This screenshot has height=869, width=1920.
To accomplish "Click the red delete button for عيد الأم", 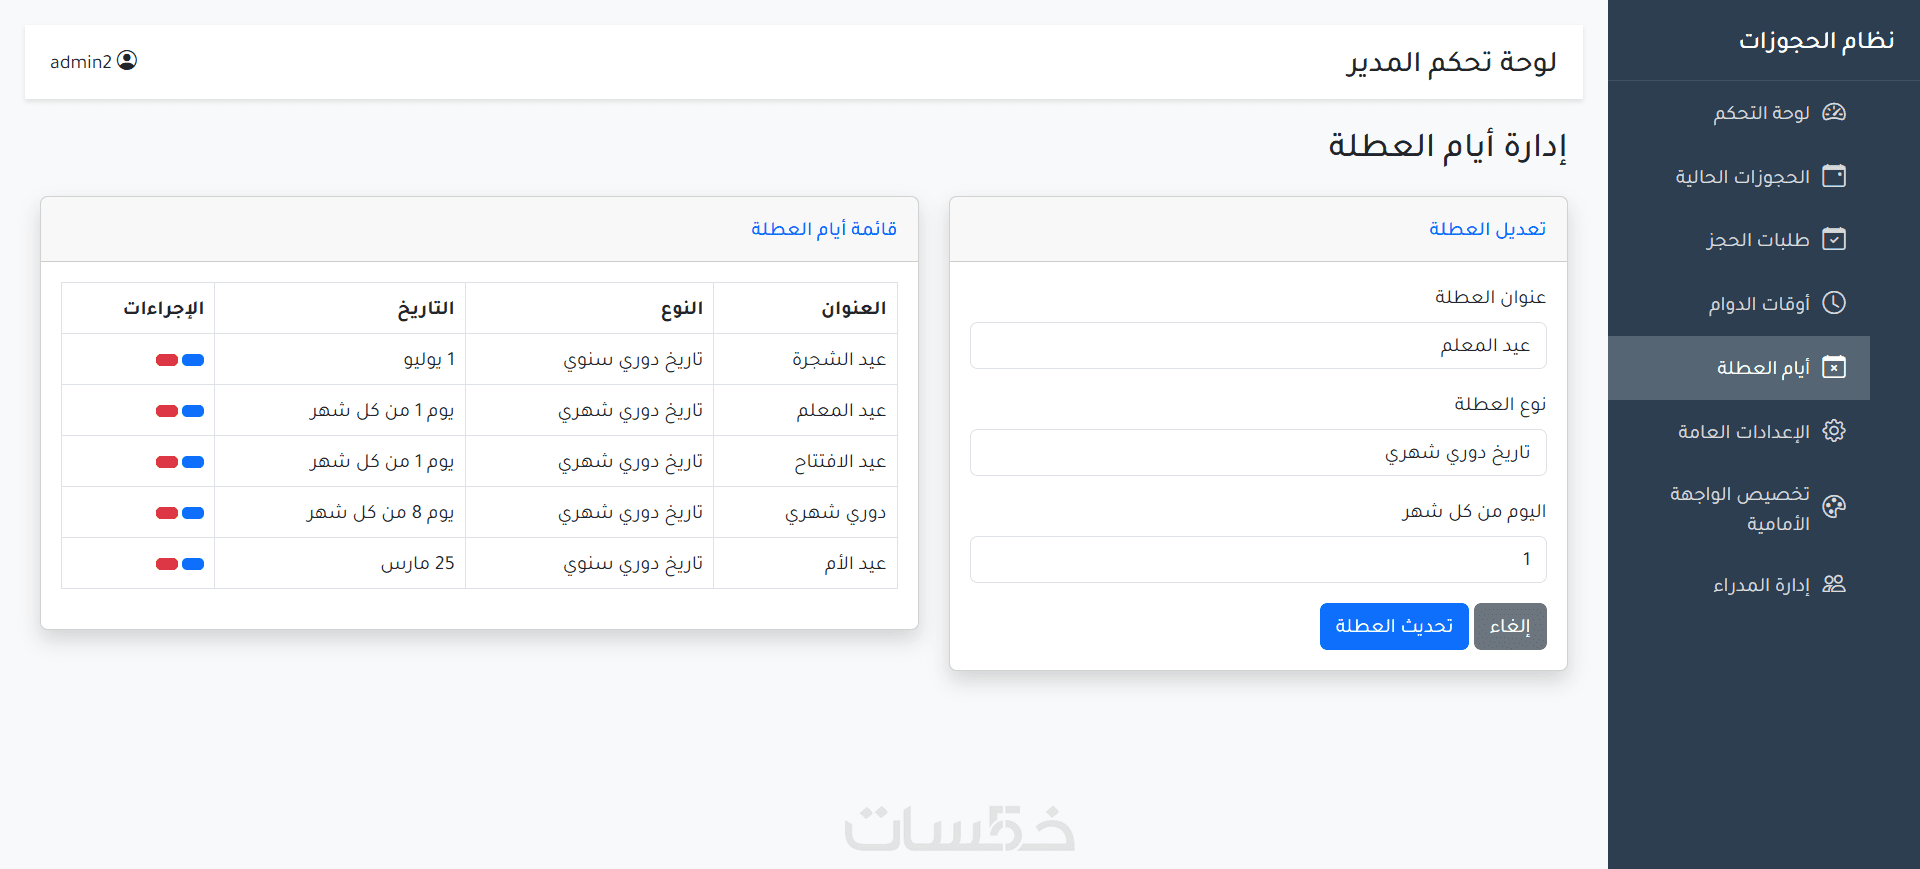I will [x=167, y=564].
